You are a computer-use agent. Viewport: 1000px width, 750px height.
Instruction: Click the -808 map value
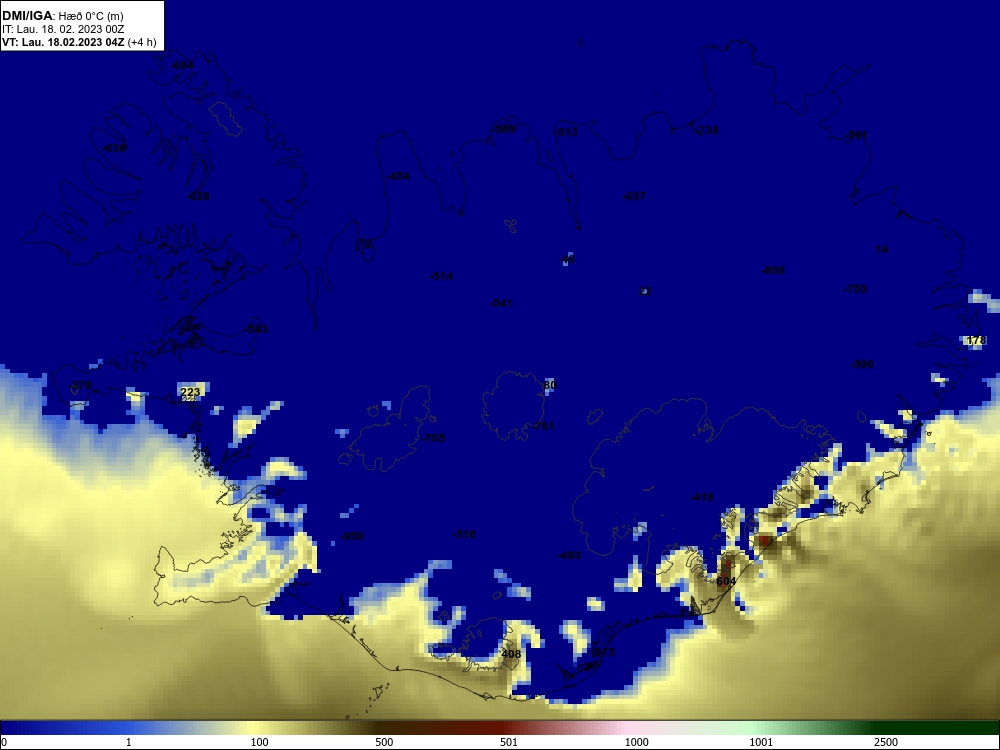tap(773, 270)
